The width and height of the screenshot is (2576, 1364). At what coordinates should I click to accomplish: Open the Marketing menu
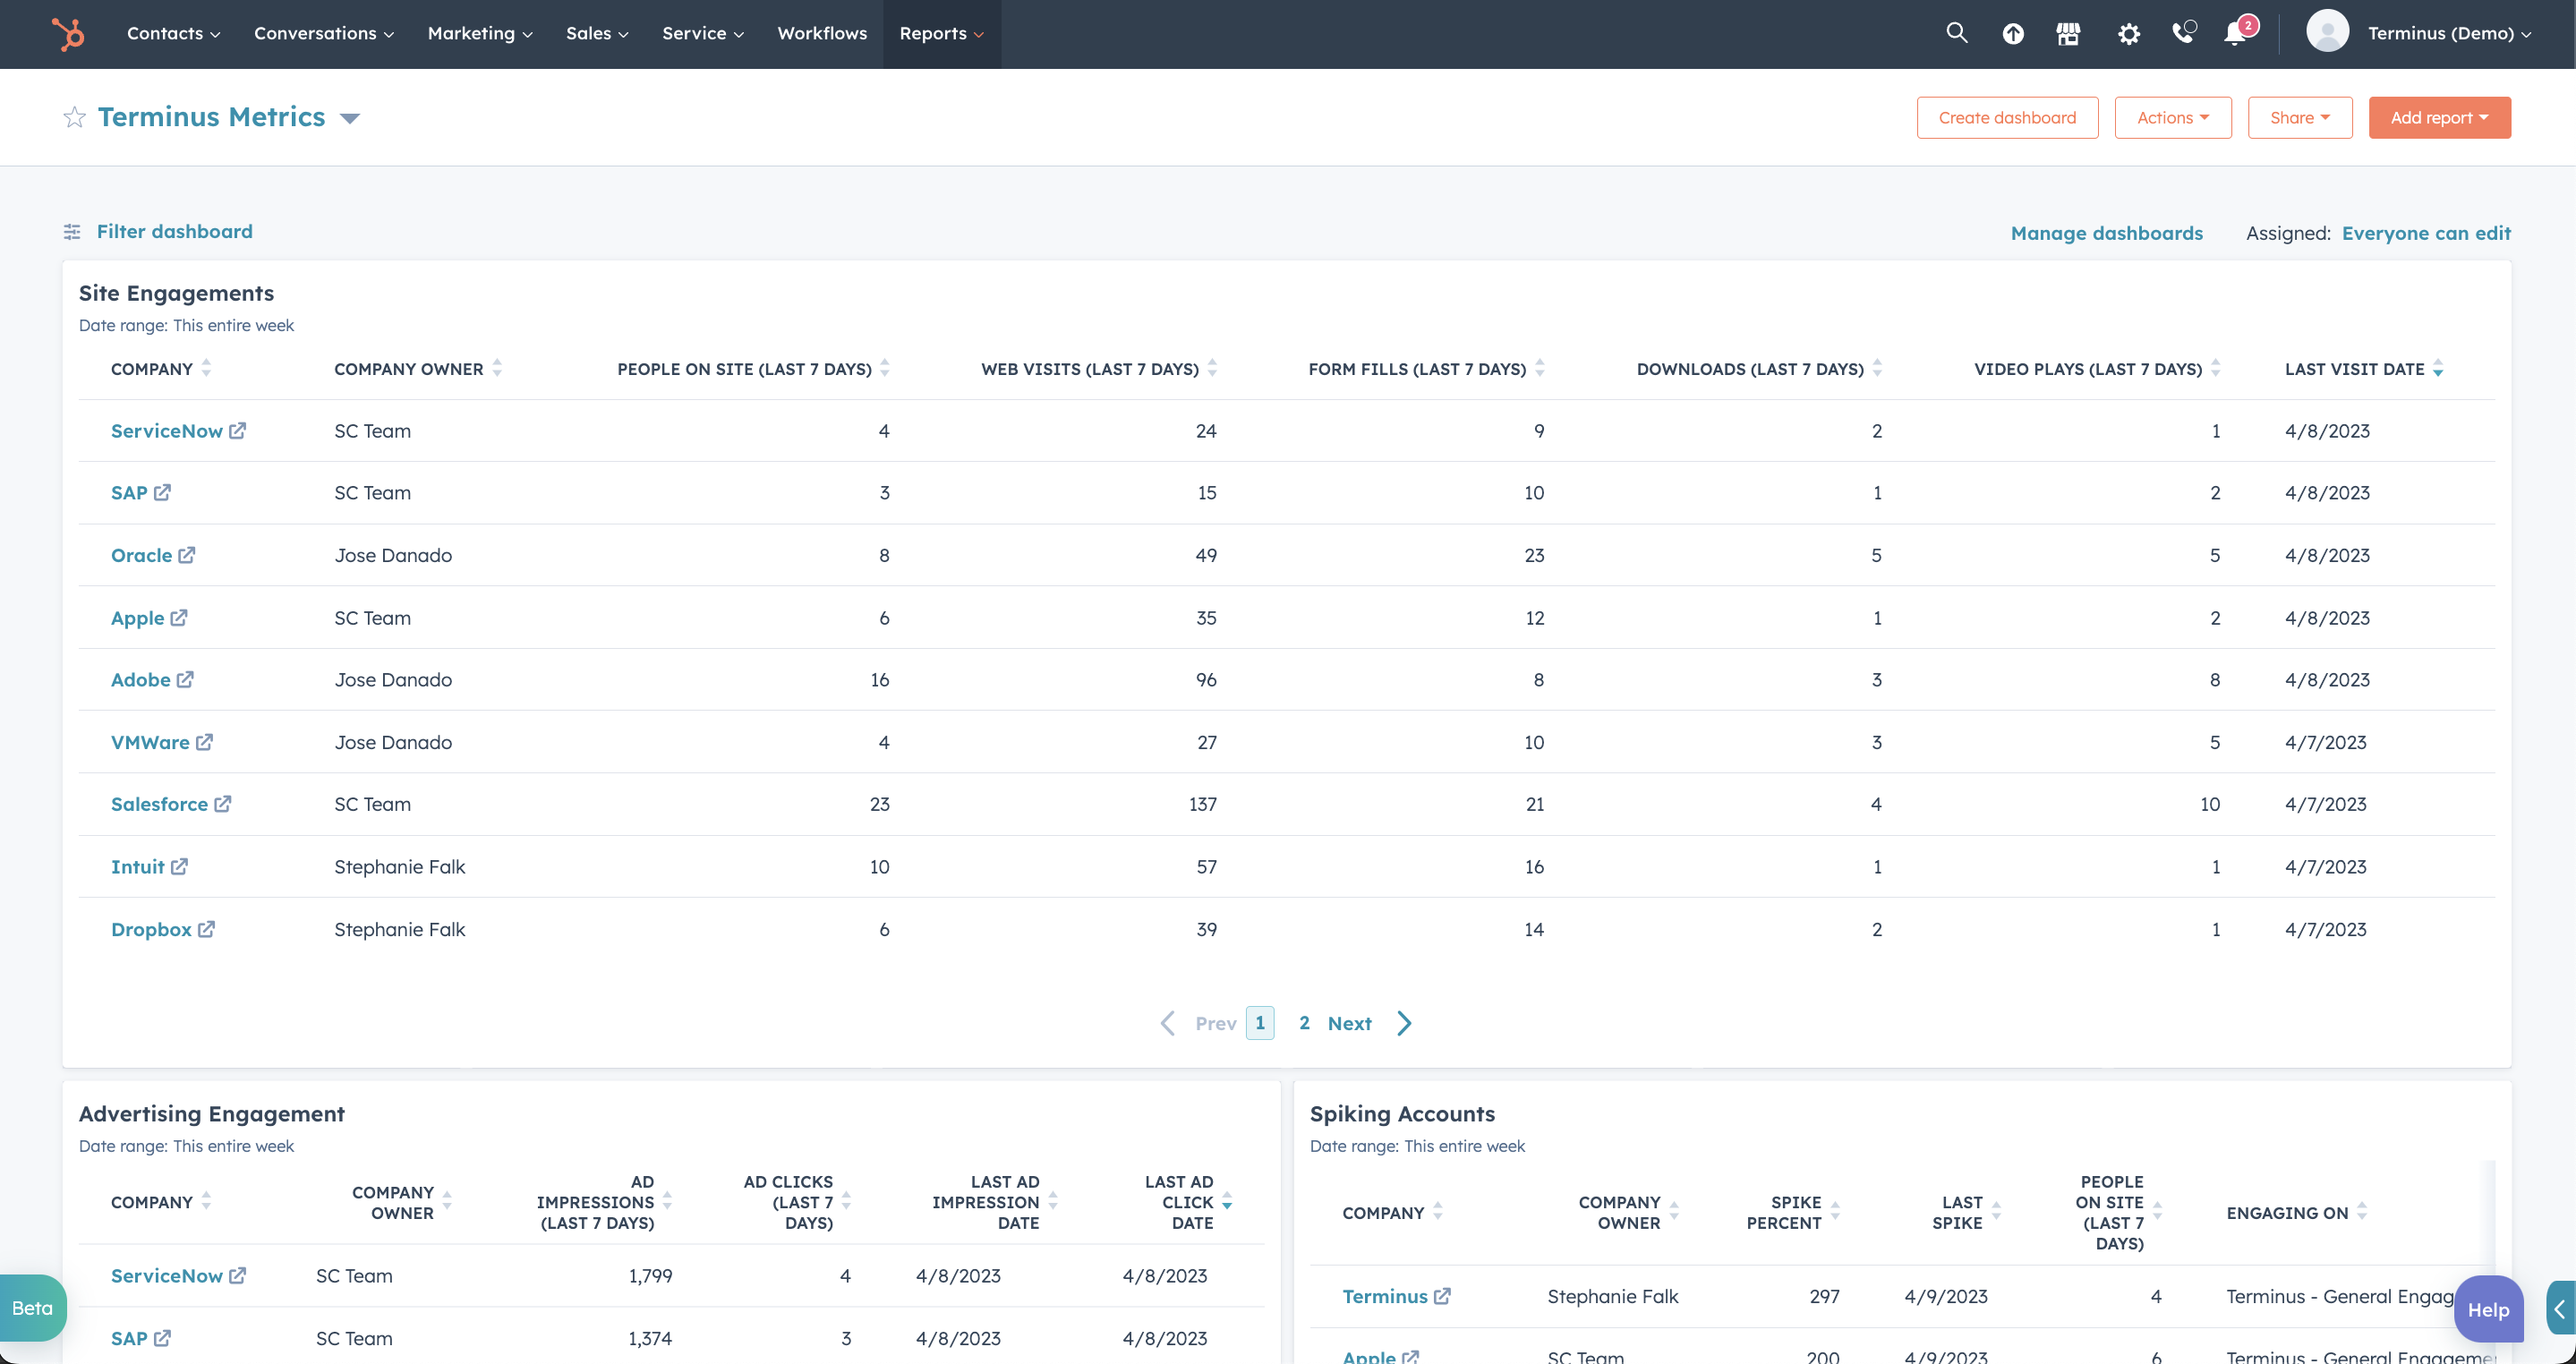[x=480, y=33]
